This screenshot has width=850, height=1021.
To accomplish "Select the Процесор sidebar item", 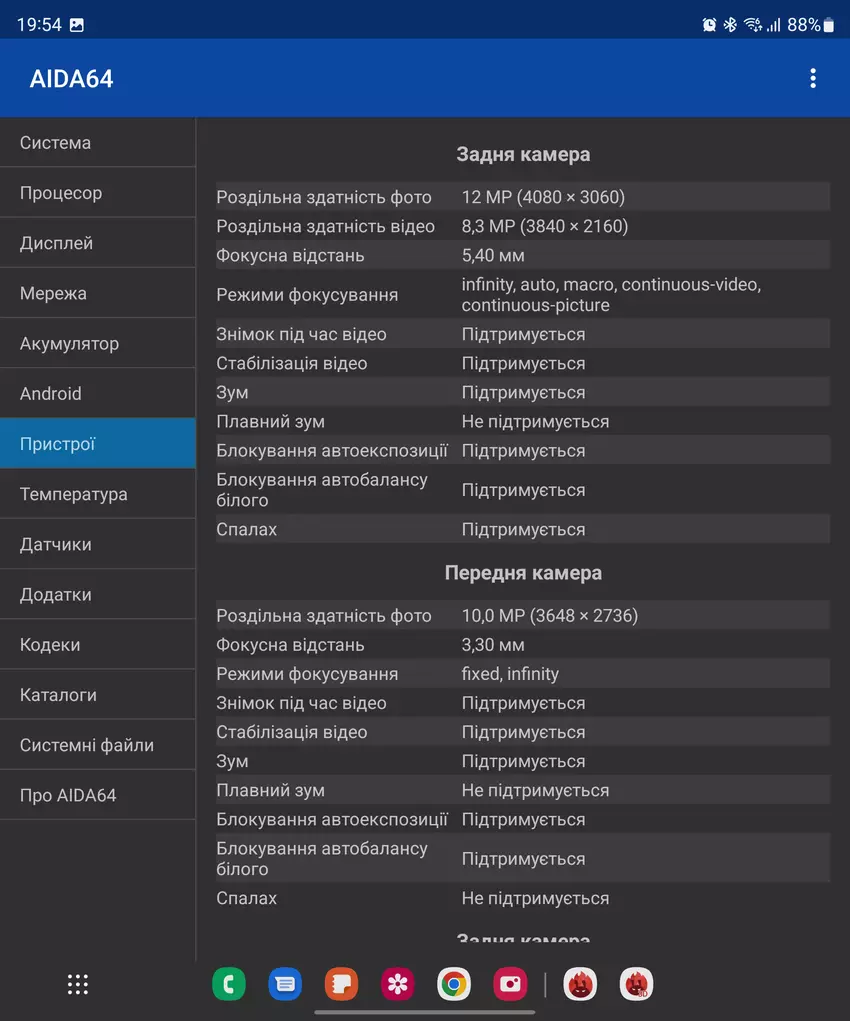I will tap(98, 193).
